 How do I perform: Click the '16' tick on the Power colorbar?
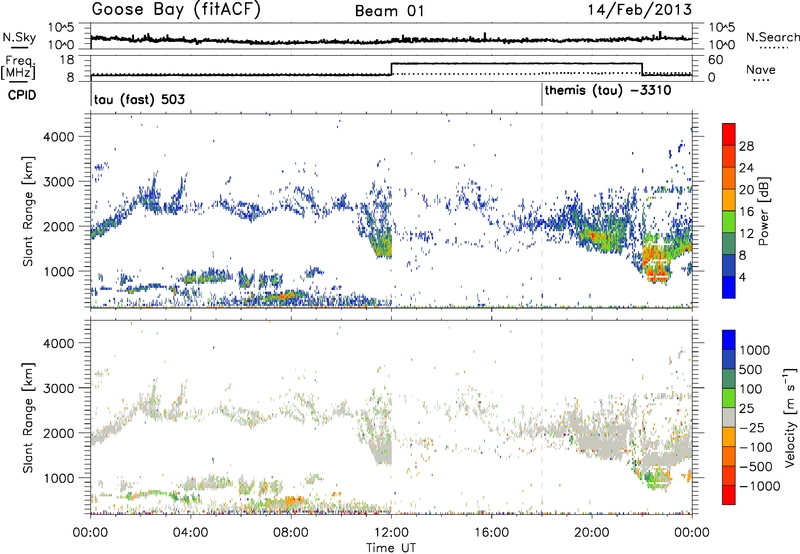[x=746, y=212]
